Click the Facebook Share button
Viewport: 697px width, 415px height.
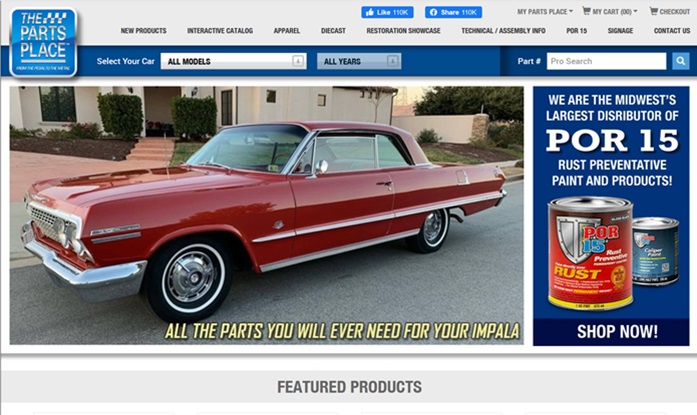coord(453,12)
